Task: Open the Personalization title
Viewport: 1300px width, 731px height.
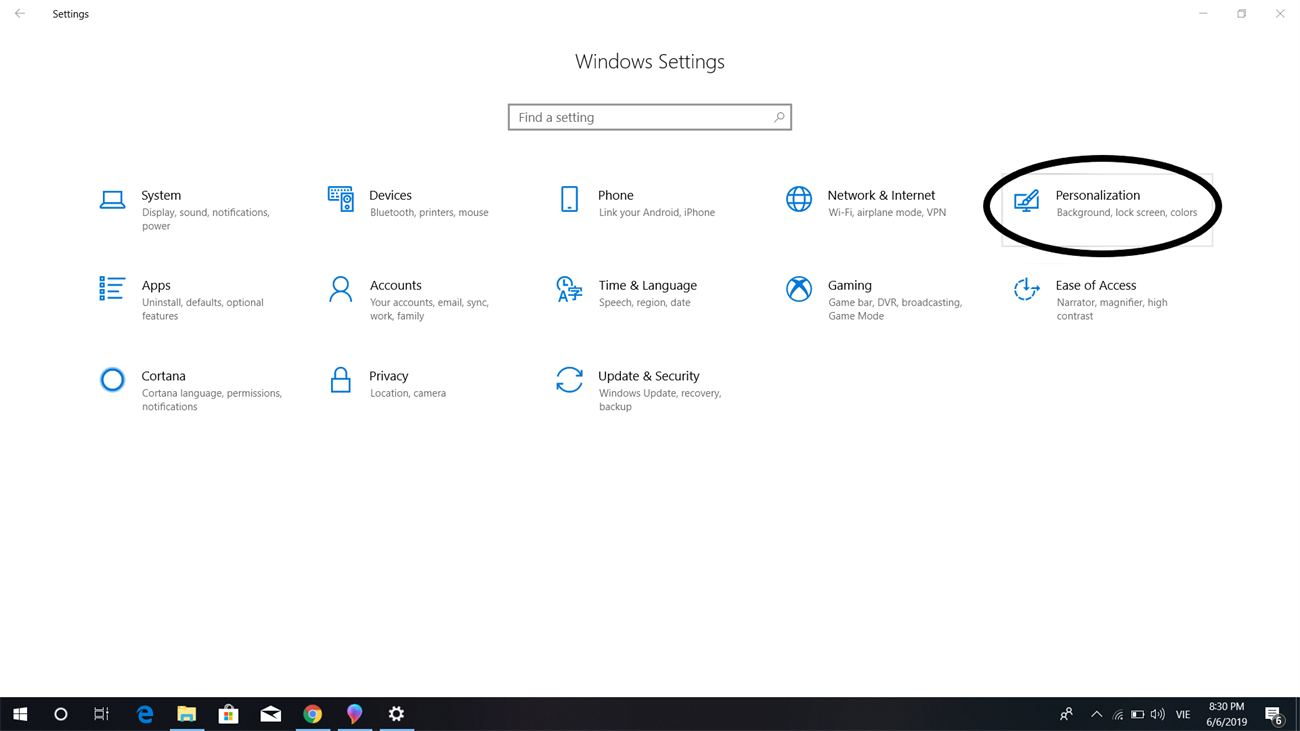Action: tap(1098, 195)
